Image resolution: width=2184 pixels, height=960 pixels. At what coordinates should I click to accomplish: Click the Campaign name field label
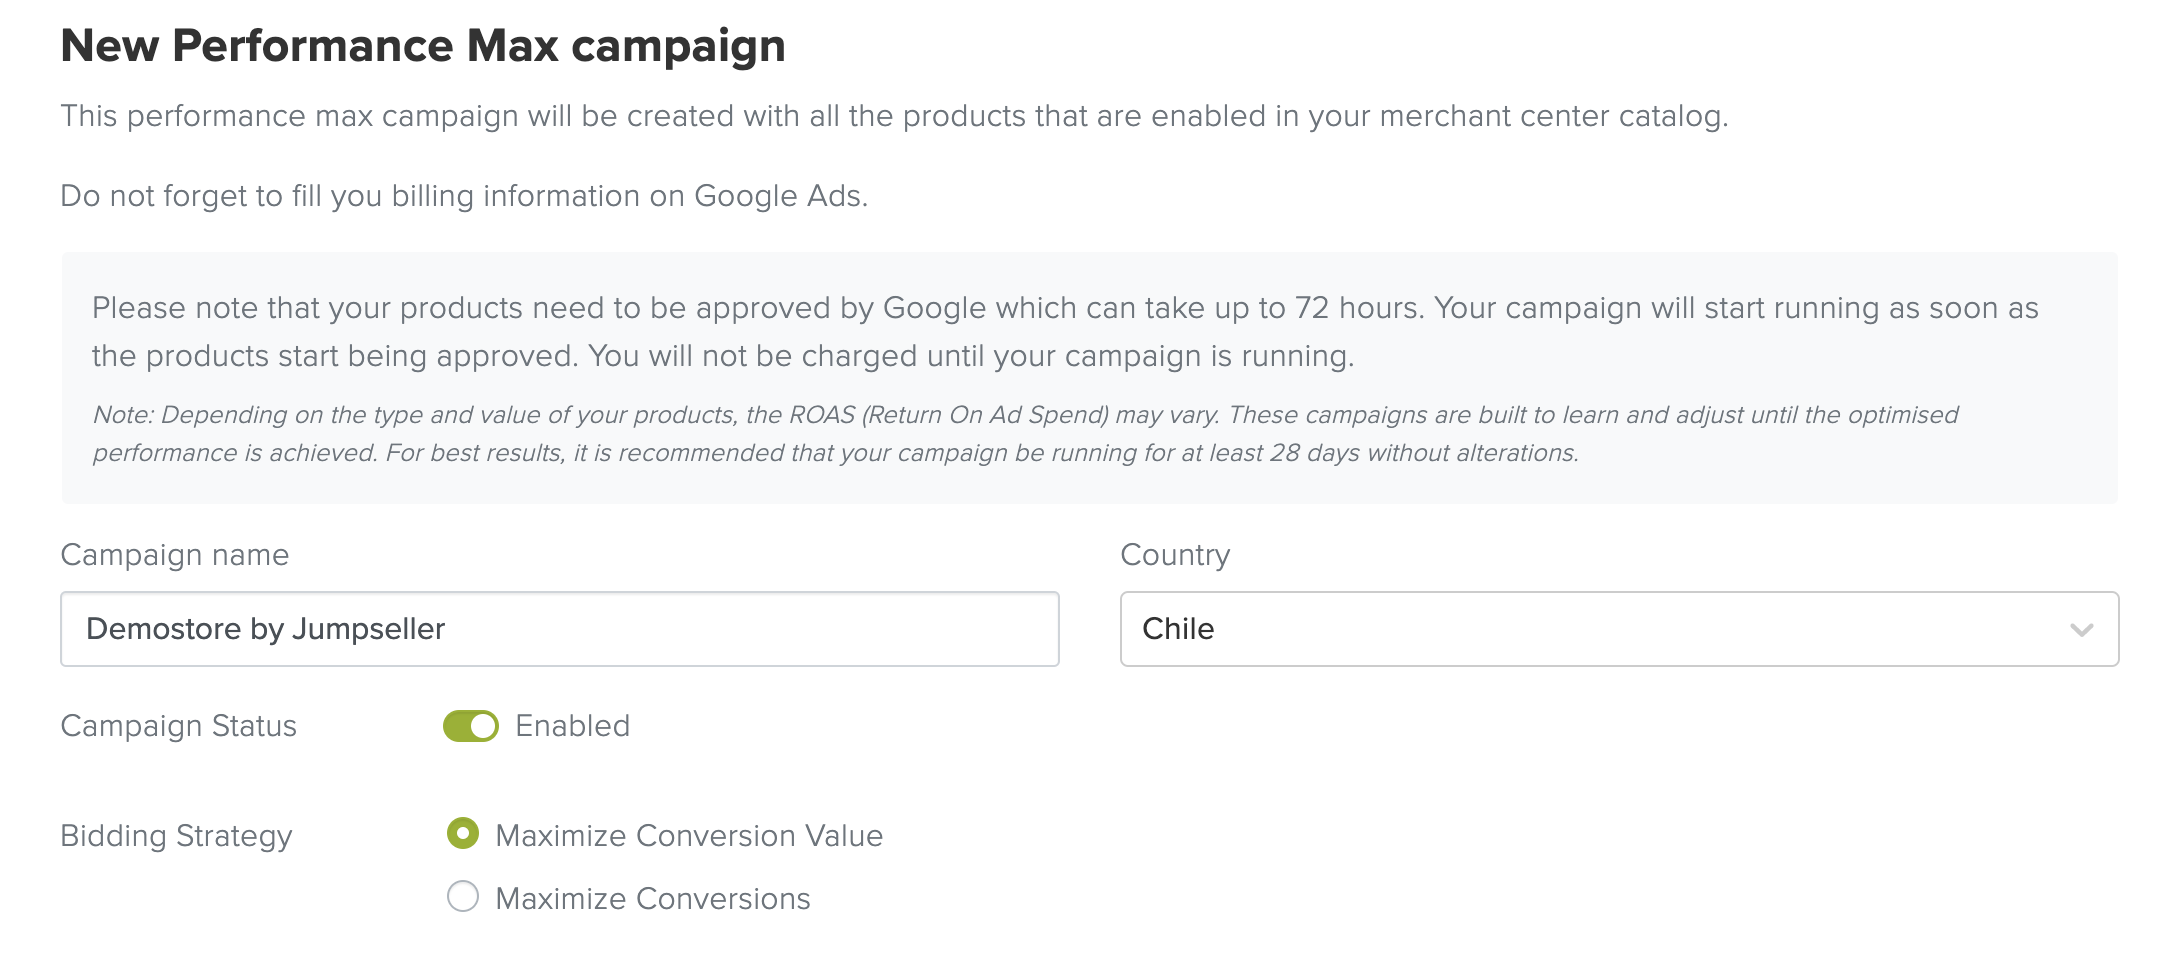click(175, 555)
